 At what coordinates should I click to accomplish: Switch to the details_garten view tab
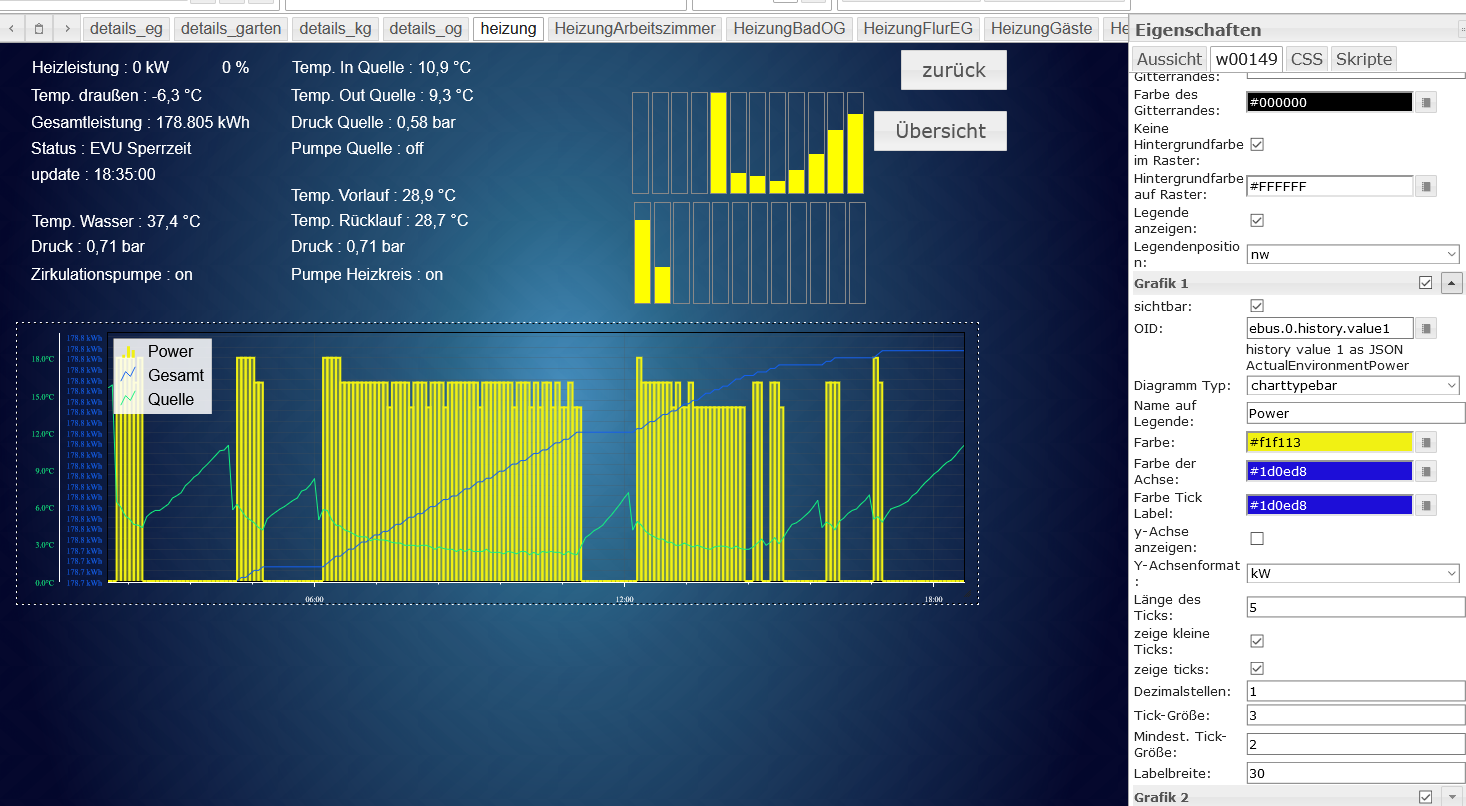231,29
